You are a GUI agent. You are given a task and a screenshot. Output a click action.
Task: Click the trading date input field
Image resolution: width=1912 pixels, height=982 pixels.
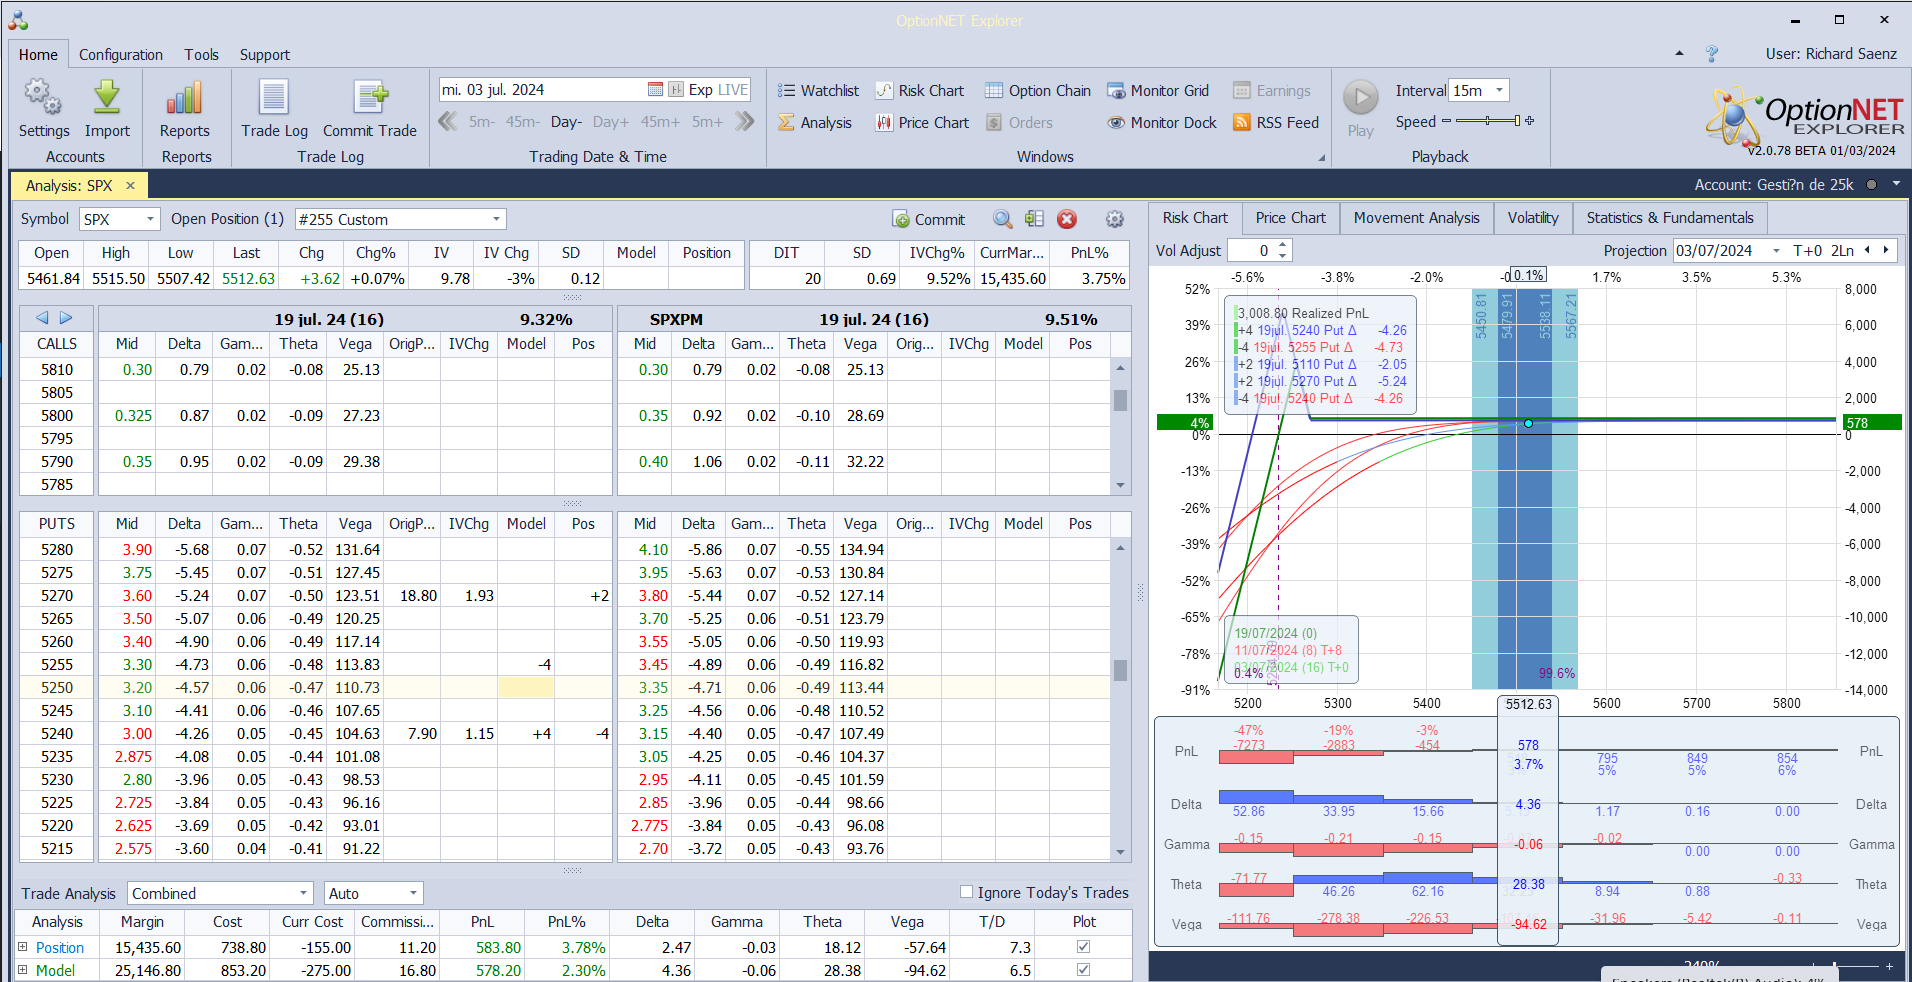(x=542, y=90)
